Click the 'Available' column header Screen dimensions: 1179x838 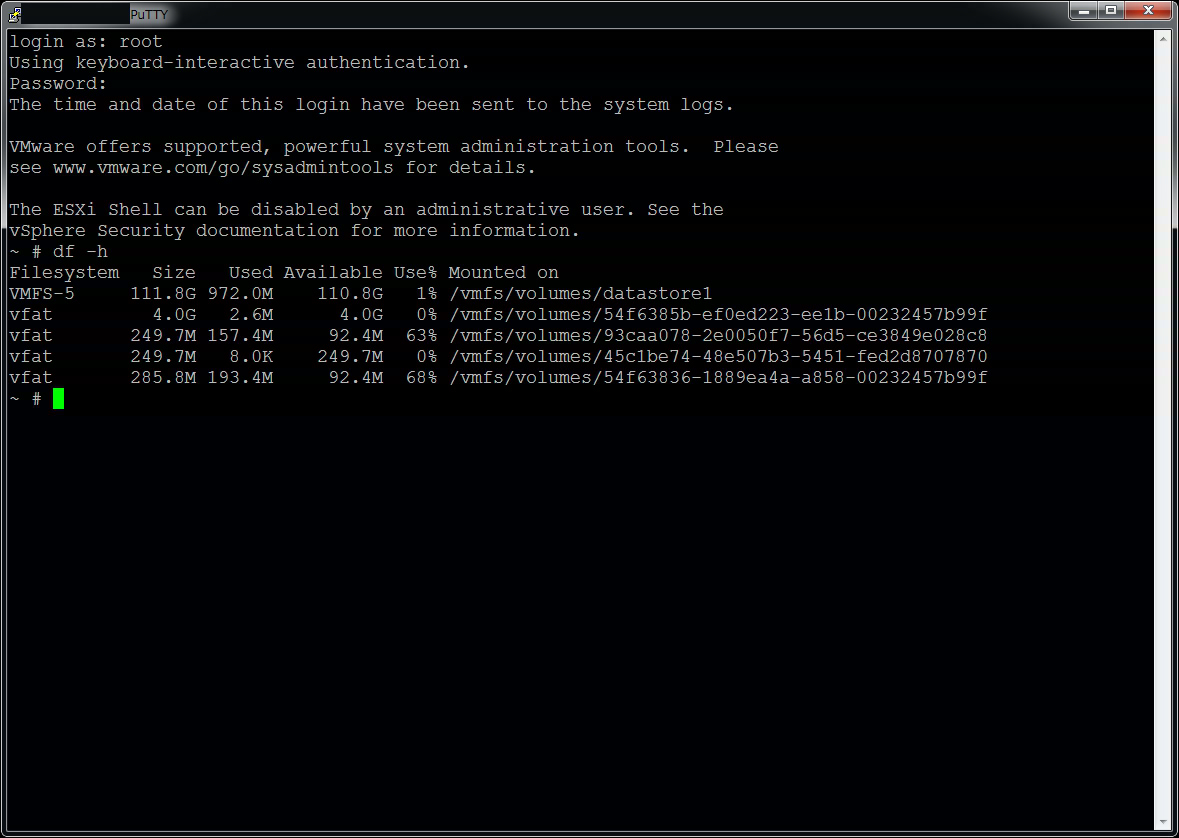tap(333, 272)
